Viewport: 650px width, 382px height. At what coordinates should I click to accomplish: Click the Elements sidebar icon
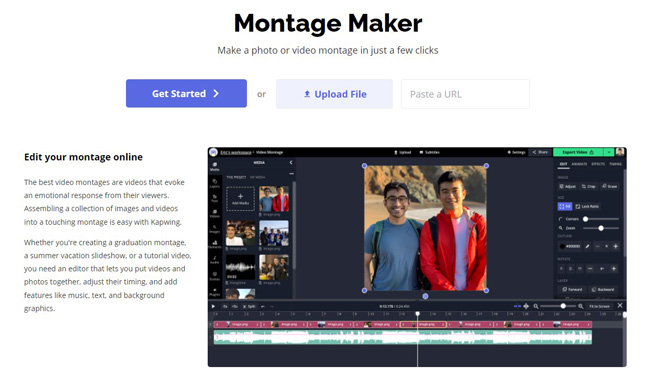point(215,244)
